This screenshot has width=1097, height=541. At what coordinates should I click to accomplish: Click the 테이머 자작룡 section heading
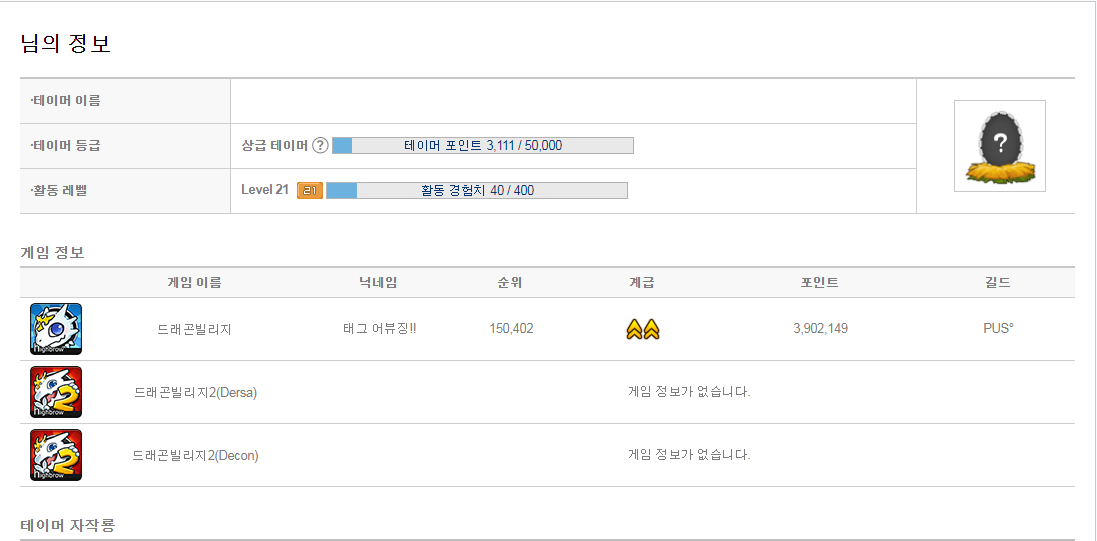click(67, 524)
